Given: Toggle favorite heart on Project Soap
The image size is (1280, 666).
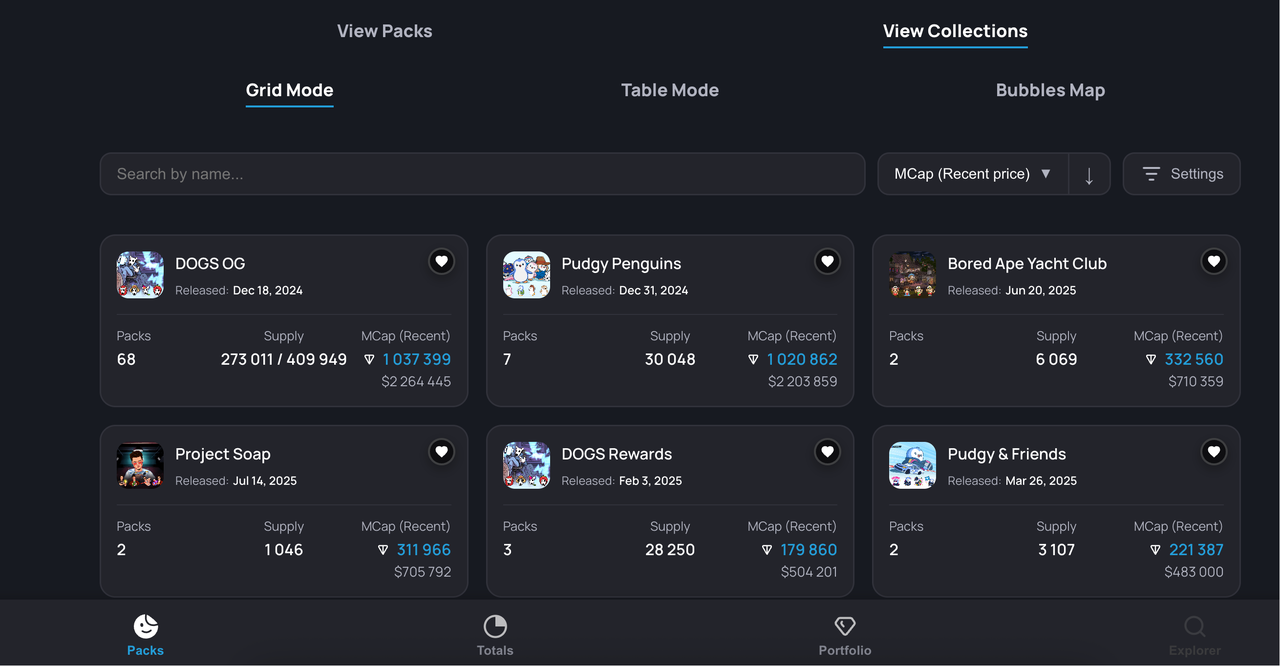Looking at the screenshot, I should tap(441, 452).
